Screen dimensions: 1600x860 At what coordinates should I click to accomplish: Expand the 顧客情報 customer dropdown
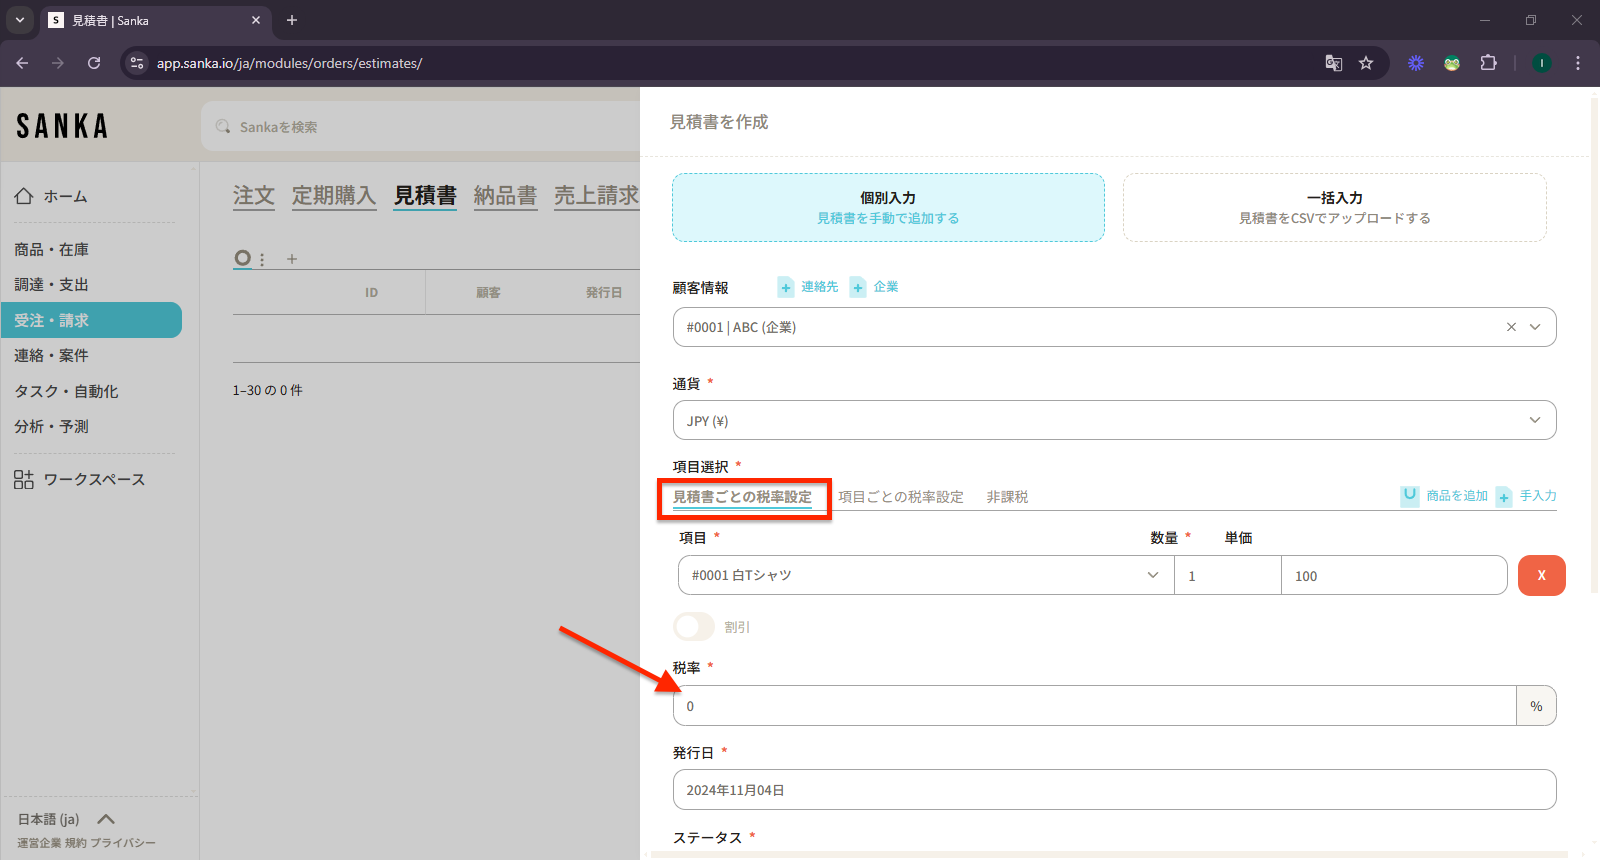tap(1535, 327)
